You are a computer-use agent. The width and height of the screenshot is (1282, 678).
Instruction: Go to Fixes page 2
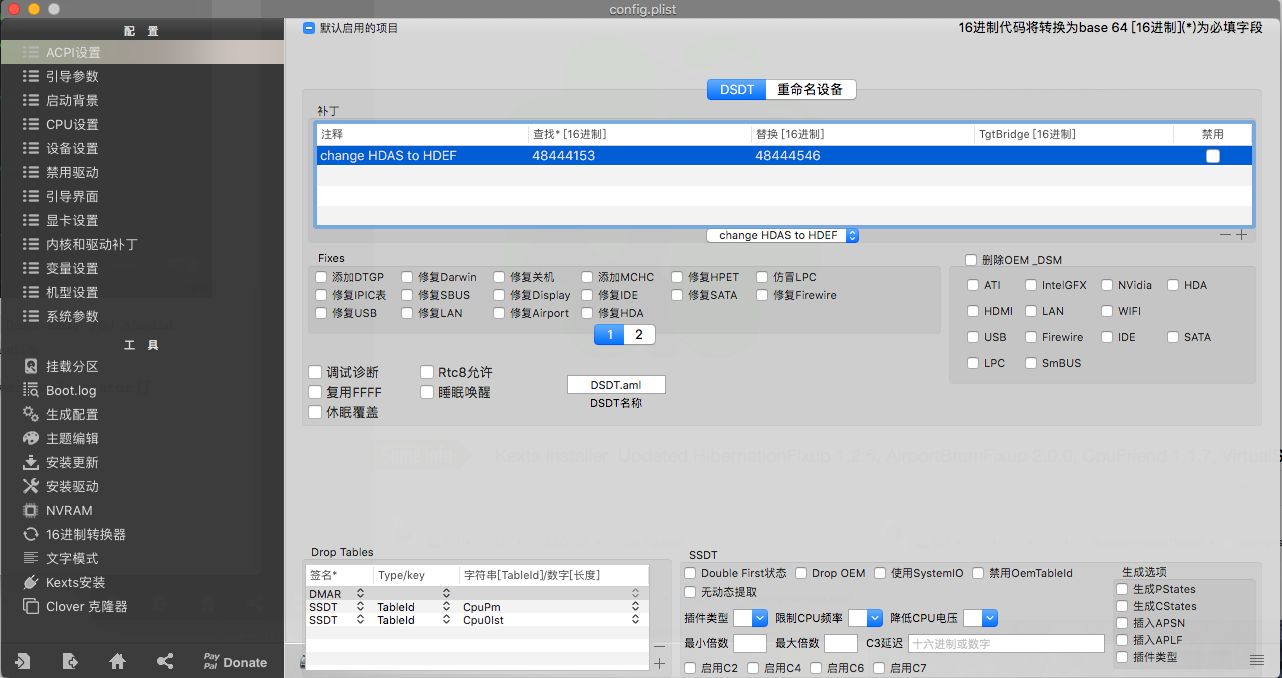pyautogui.click(x=639, y=335)
